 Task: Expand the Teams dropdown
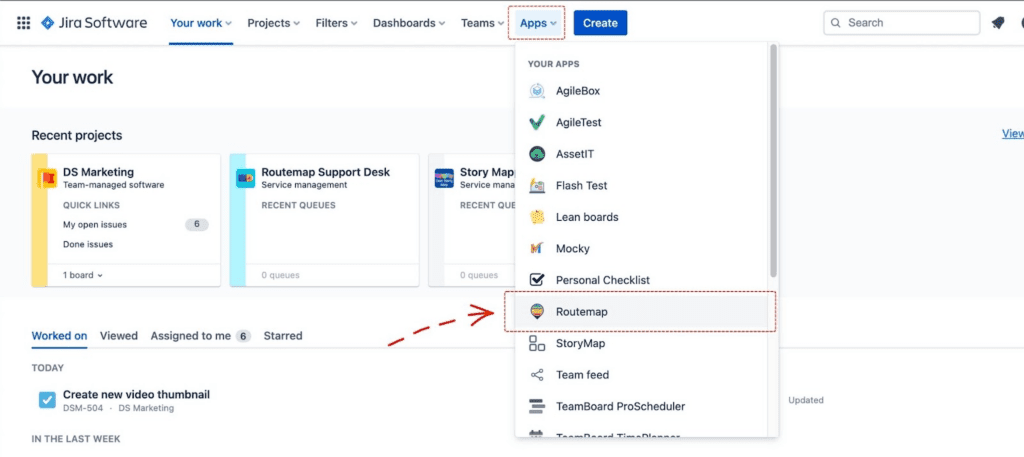tap(482, 23)
